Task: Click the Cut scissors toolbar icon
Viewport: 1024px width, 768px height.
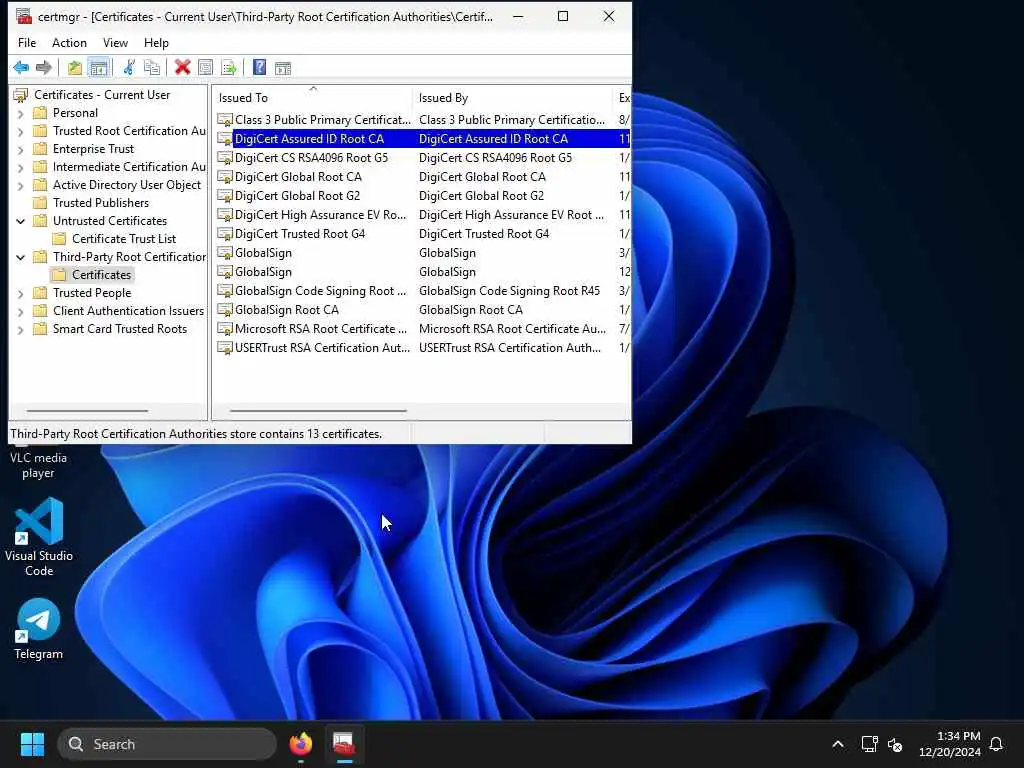Action: 129,67
